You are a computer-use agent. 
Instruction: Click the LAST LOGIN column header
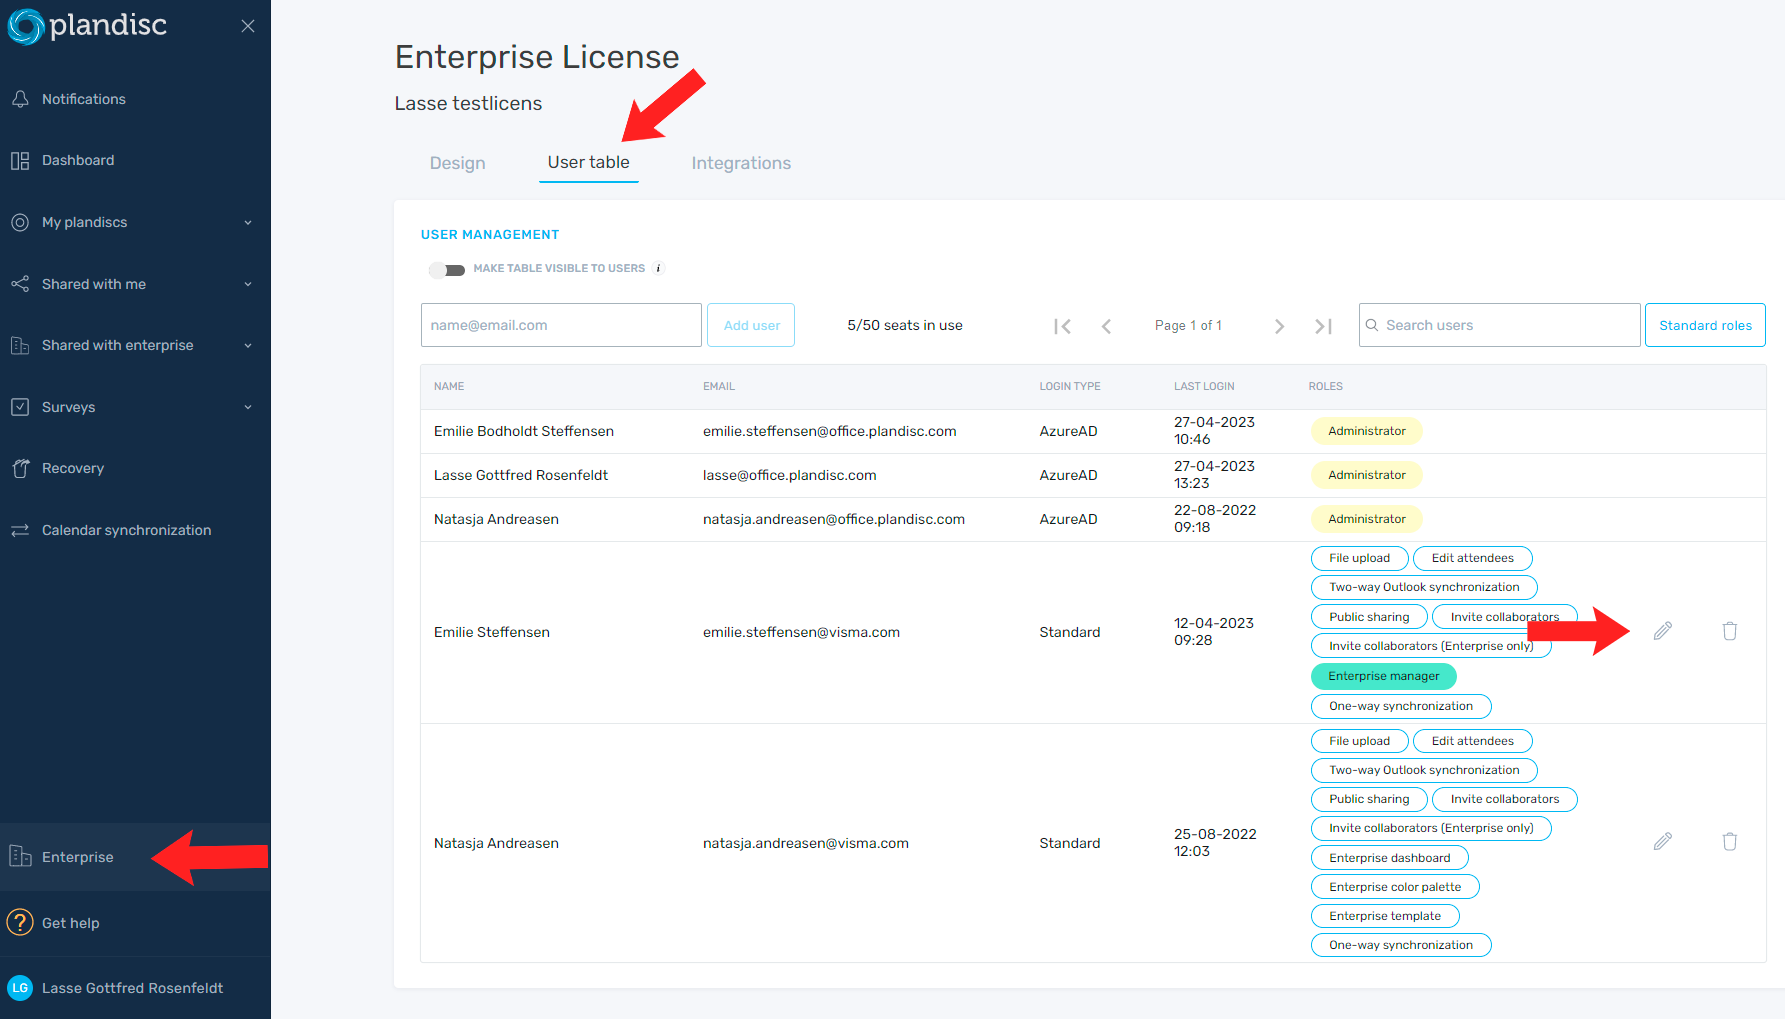[x=1204, y=386]
